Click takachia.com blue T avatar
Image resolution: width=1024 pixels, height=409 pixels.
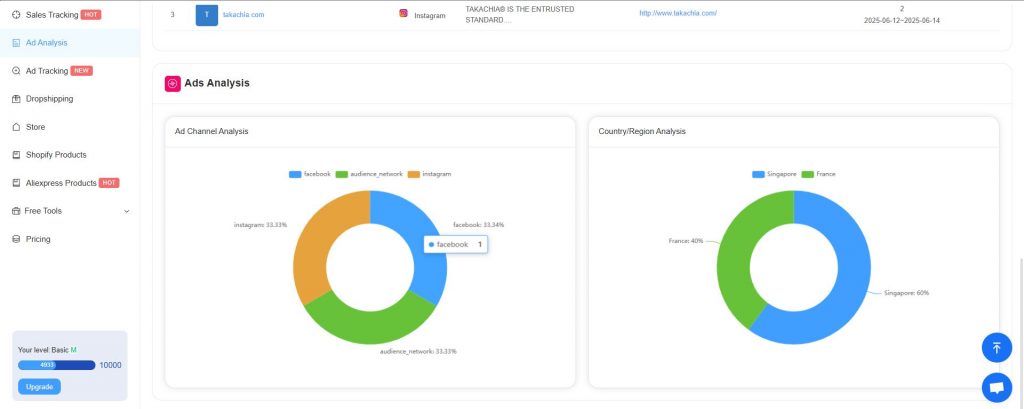point(207,15)
